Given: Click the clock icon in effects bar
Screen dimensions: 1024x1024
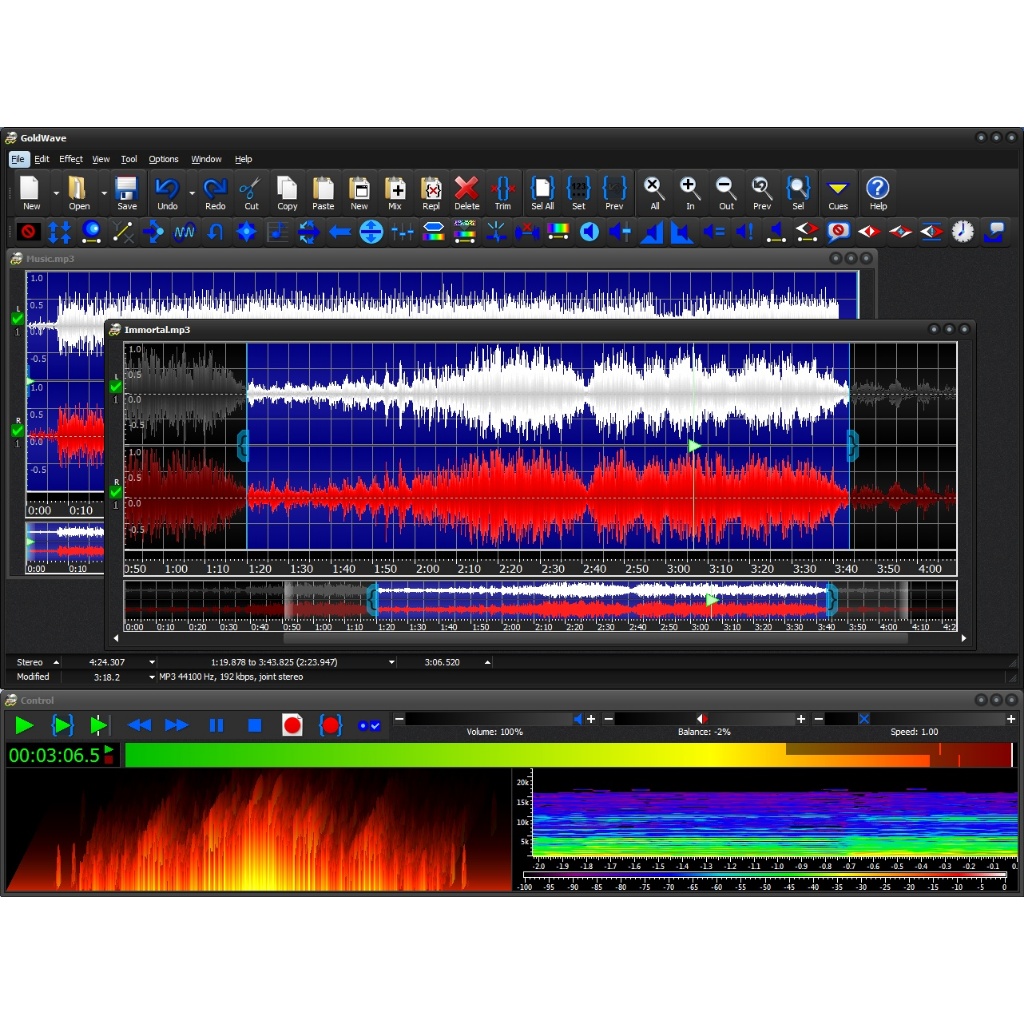Looking at the screenshot, I should [962, 232].
